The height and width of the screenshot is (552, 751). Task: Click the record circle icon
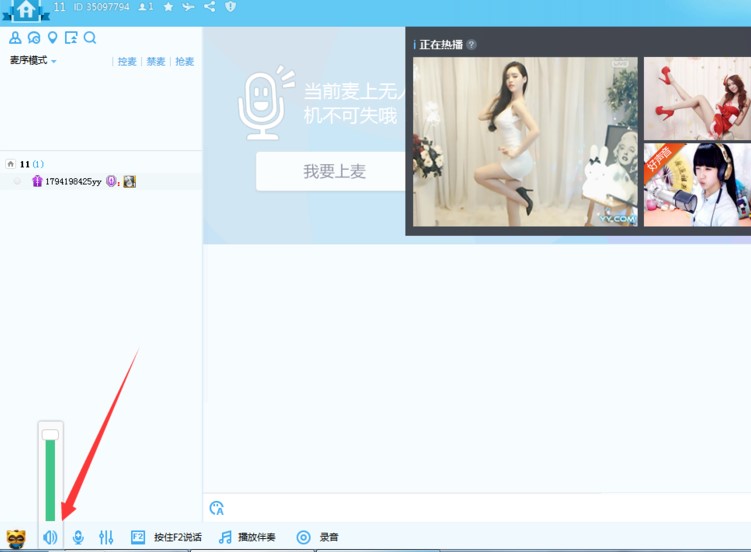click(x=303, y=537)
